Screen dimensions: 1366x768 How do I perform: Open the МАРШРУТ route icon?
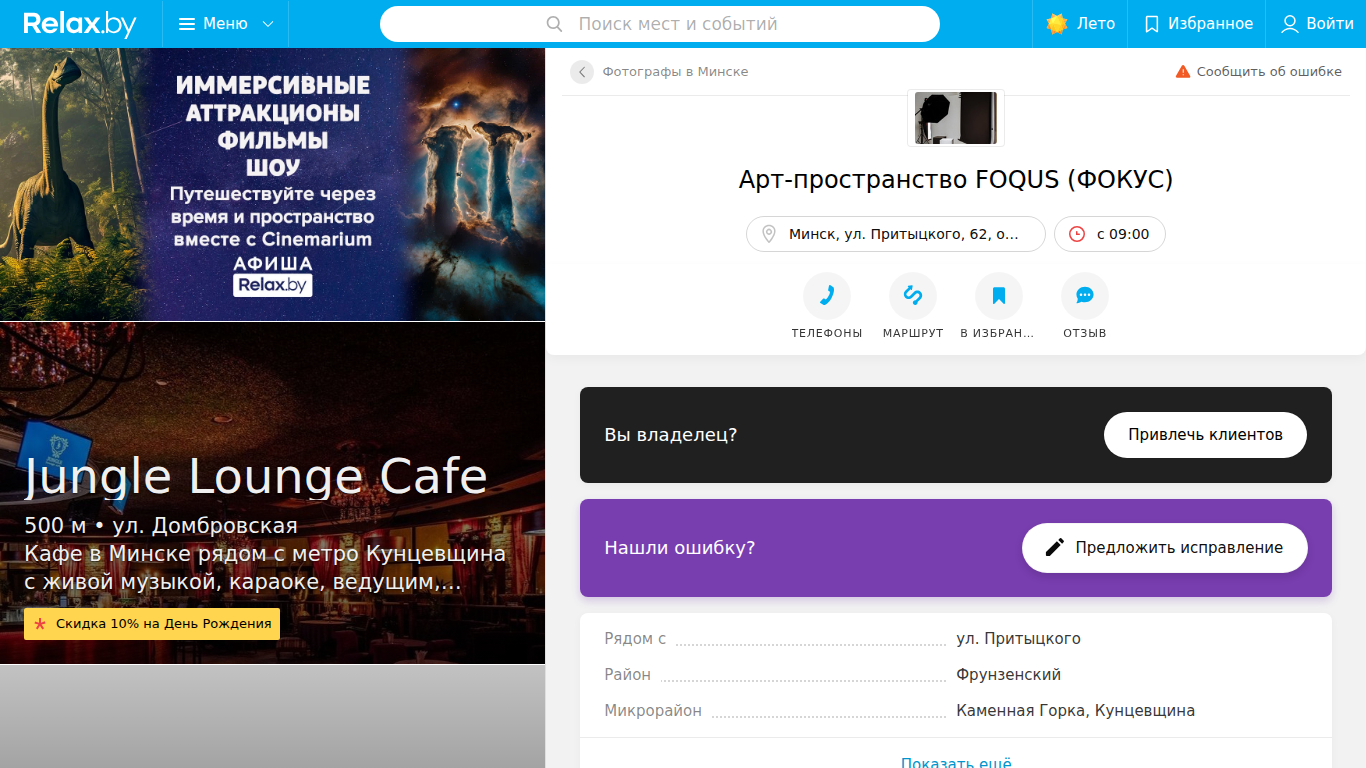point(913,296)
